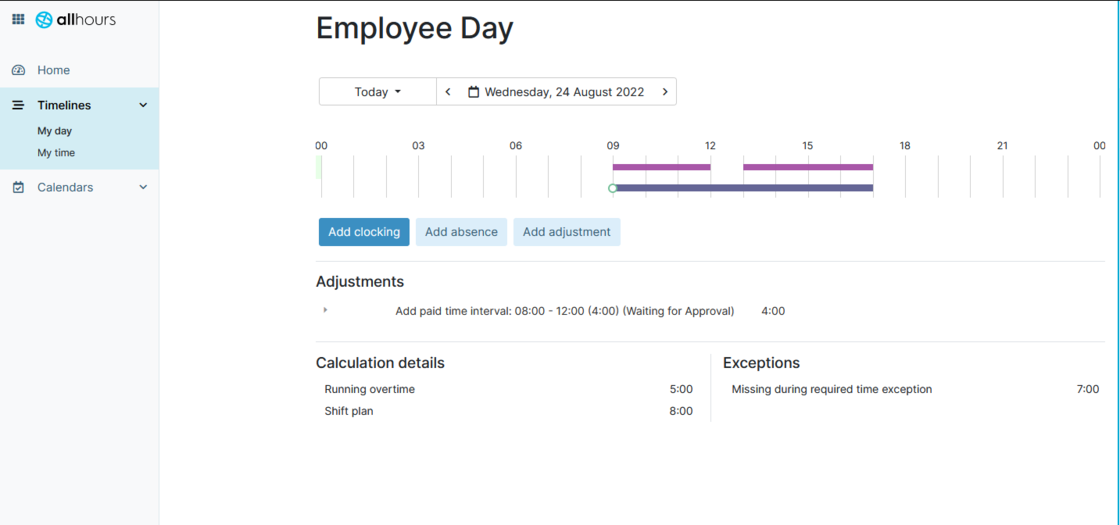The width and height of the screenshot is (1120, 525).
Task: Click the green clocking start marker
Action: 613,188
